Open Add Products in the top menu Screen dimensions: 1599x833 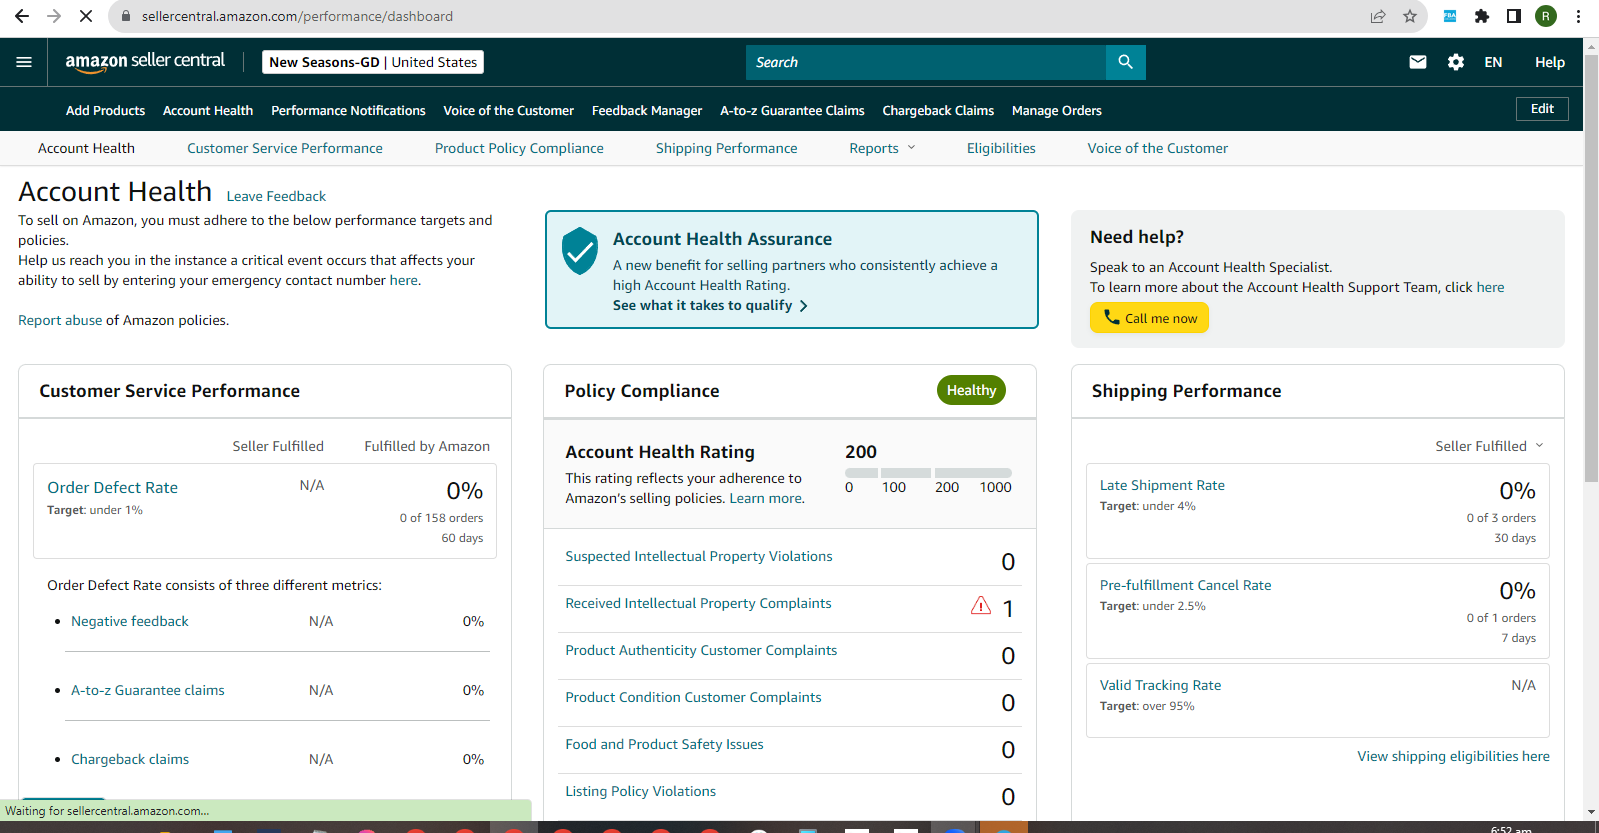pos(105,111)
